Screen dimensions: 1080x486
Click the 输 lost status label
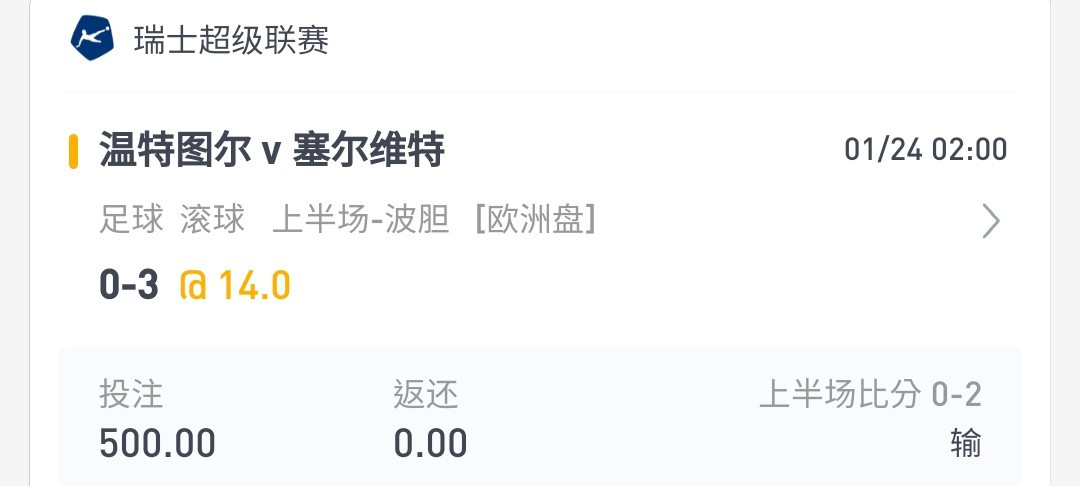[966, 443]
